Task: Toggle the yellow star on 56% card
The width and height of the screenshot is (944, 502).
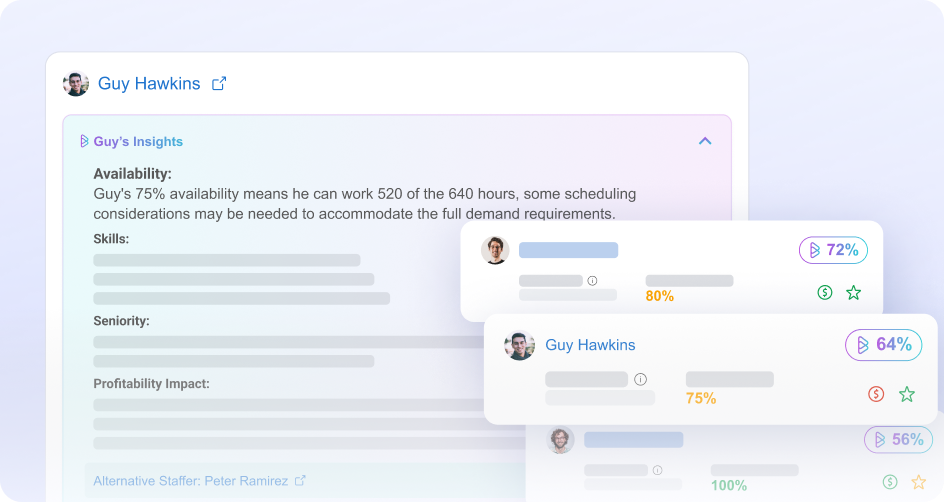Action: click(918, 482)
